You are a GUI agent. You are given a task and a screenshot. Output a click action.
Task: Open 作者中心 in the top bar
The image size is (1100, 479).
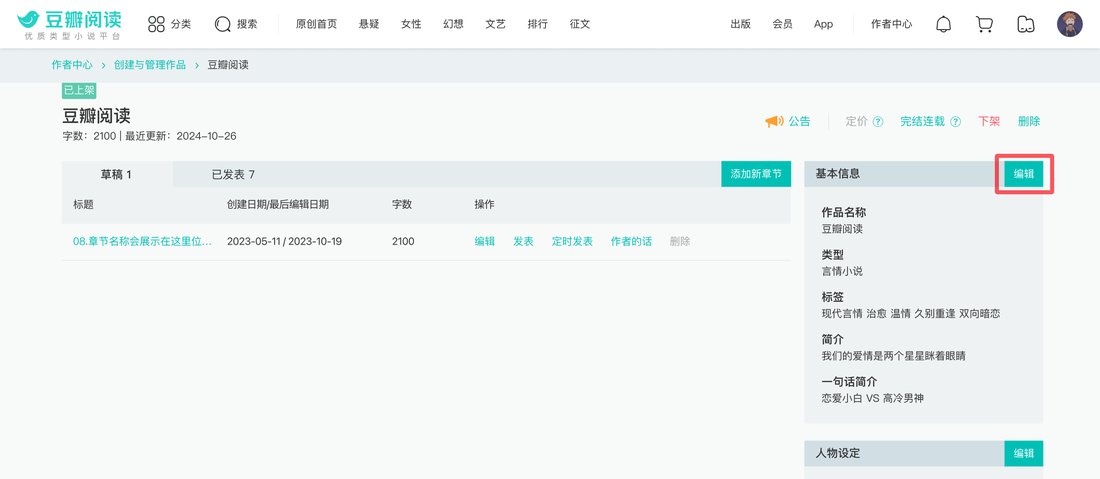coord(892,24)
